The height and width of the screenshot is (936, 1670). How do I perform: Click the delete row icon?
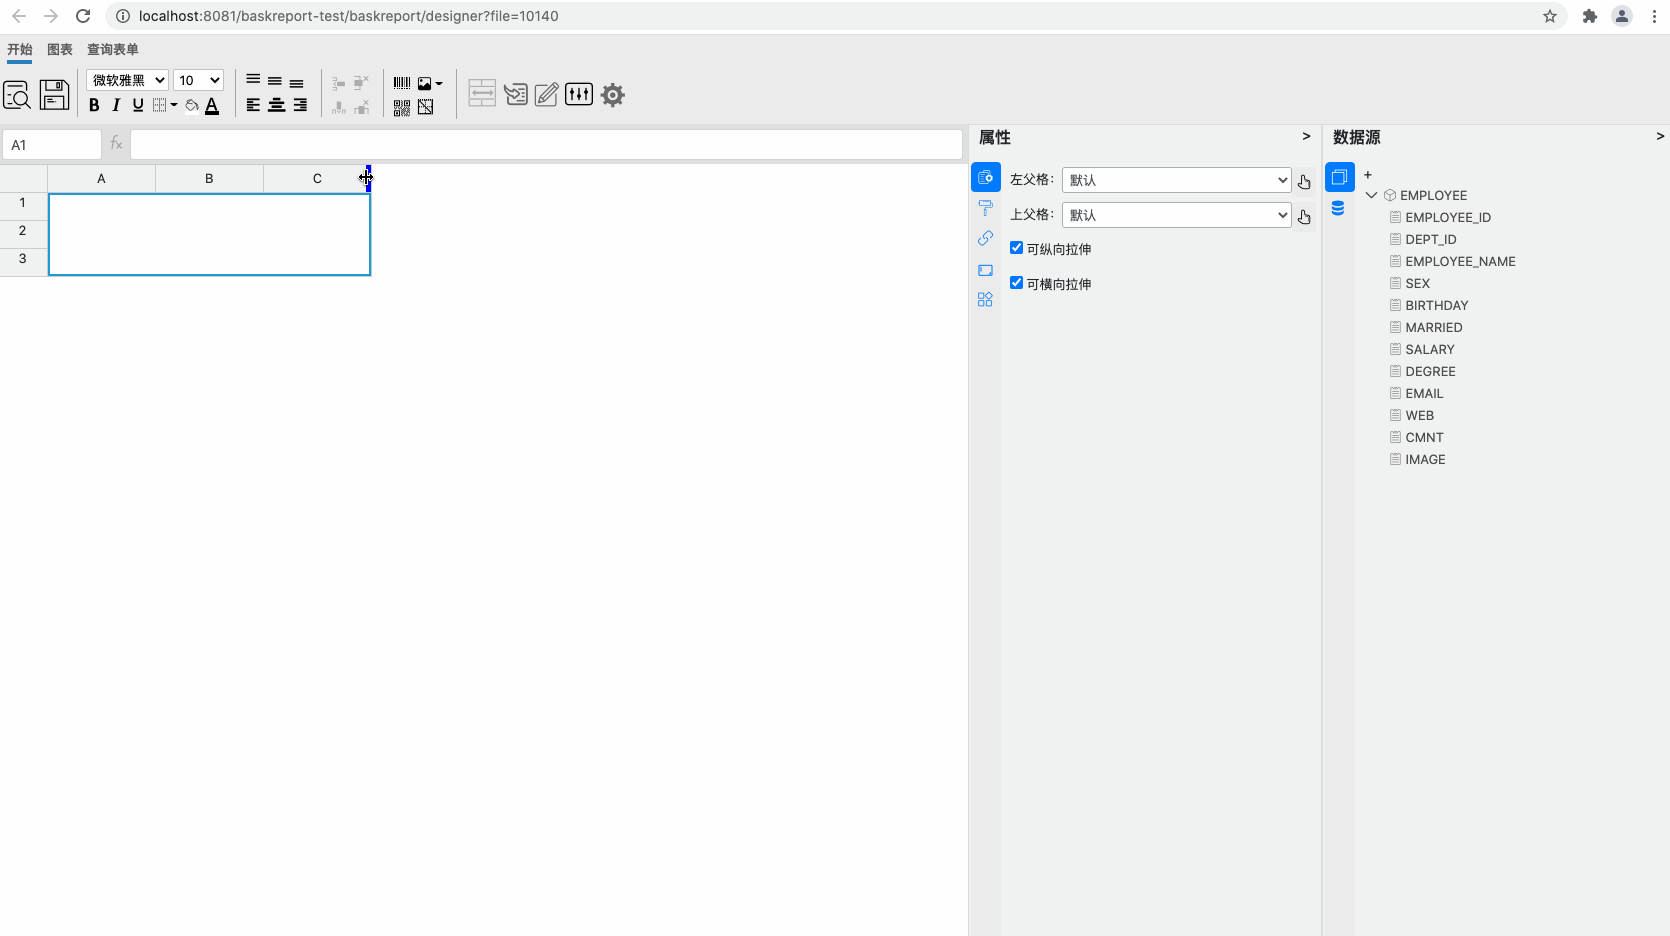pyautogui.click(x=362, y=83)
